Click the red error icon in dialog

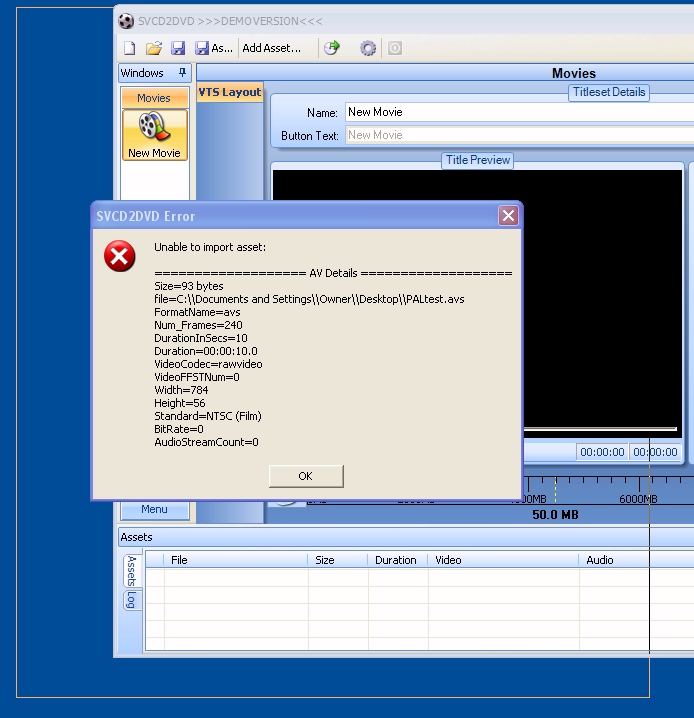(119, 256)
